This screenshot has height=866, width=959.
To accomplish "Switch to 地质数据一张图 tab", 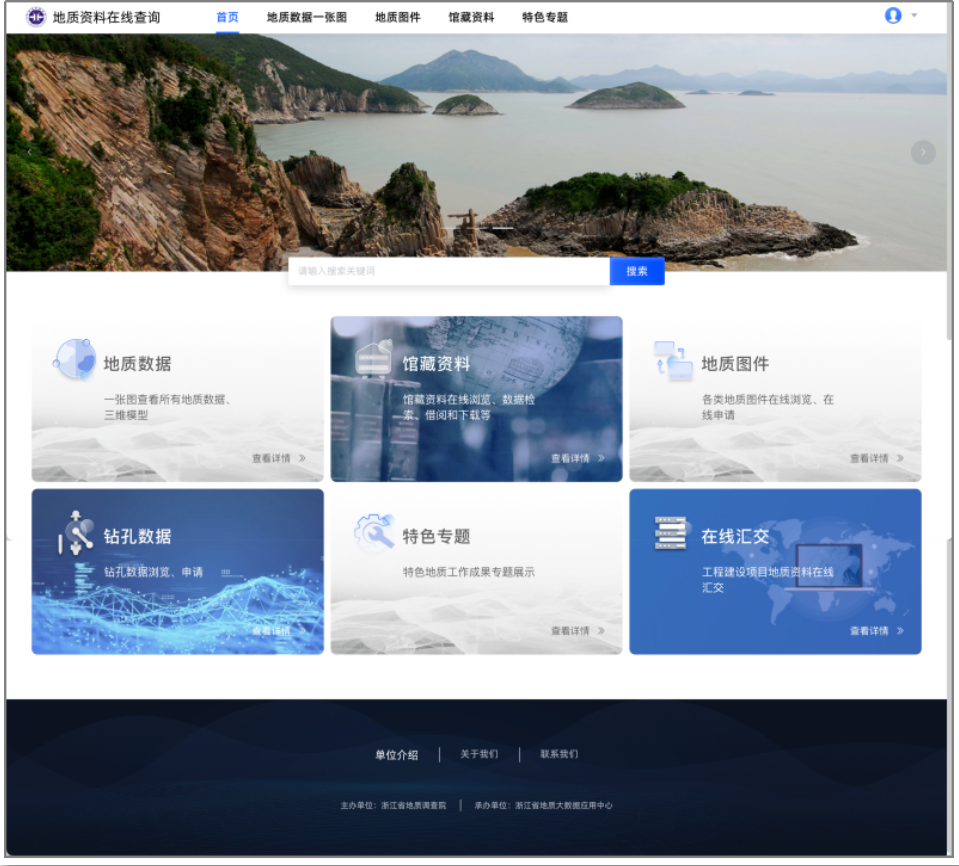I will click(307, 17).
